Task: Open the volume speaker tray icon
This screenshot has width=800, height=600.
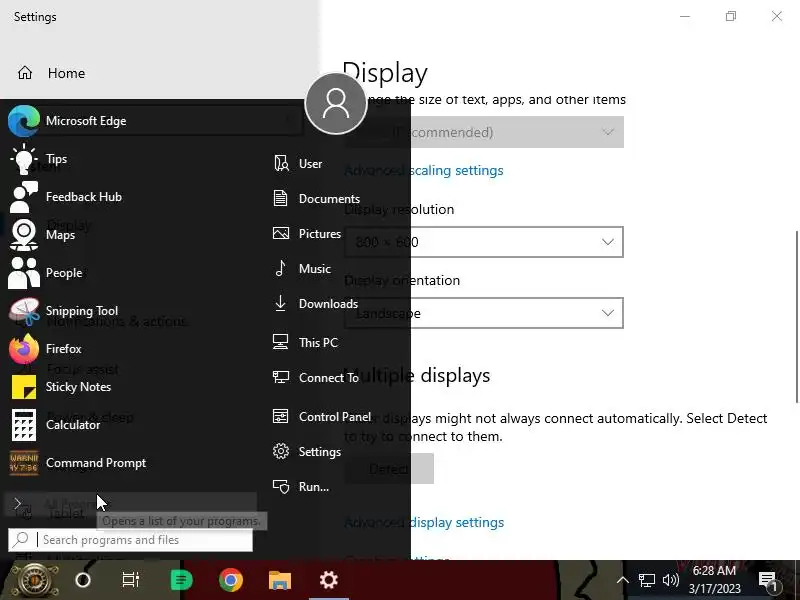Action: pos(670,580)
